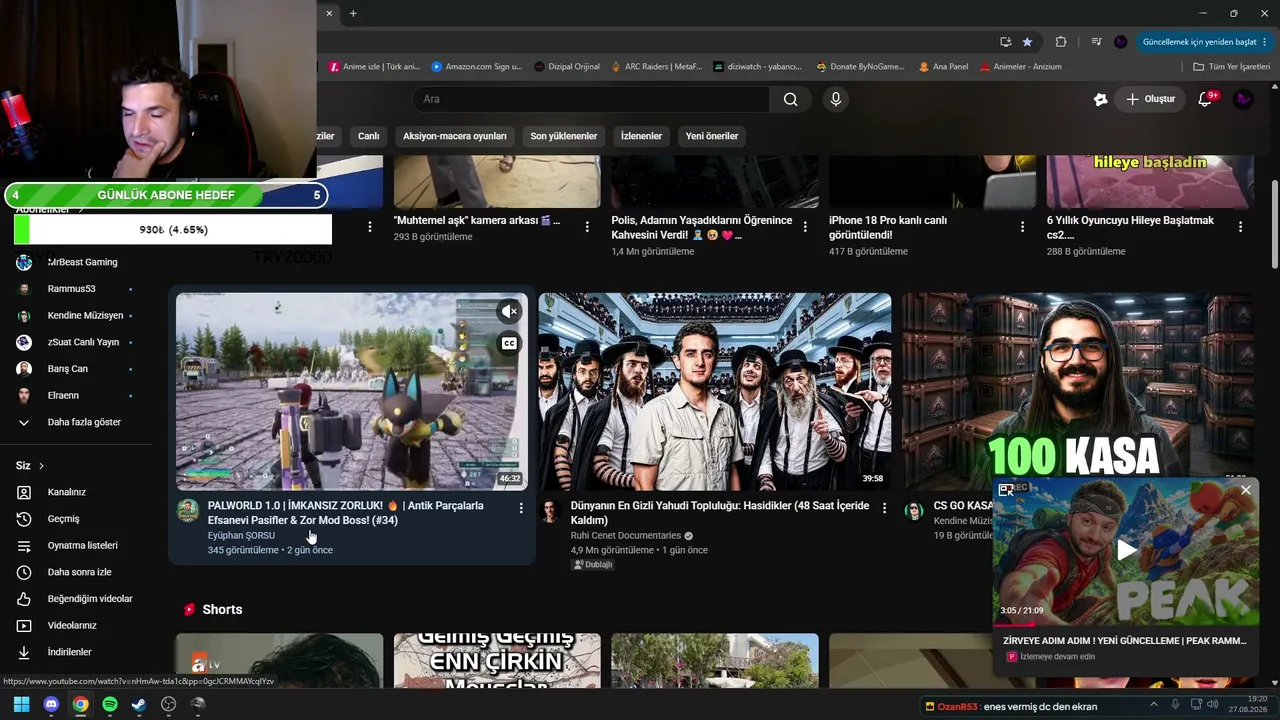Open options for iPhone 18 Pro video
The image size is (1280, 720).
tap(1022, 227)
